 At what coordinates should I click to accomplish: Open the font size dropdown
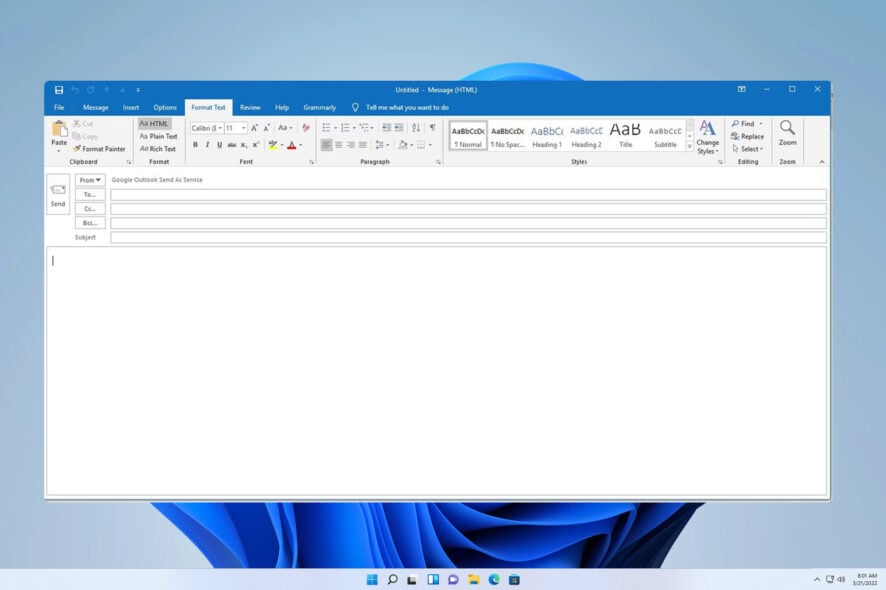pos(243,127)
